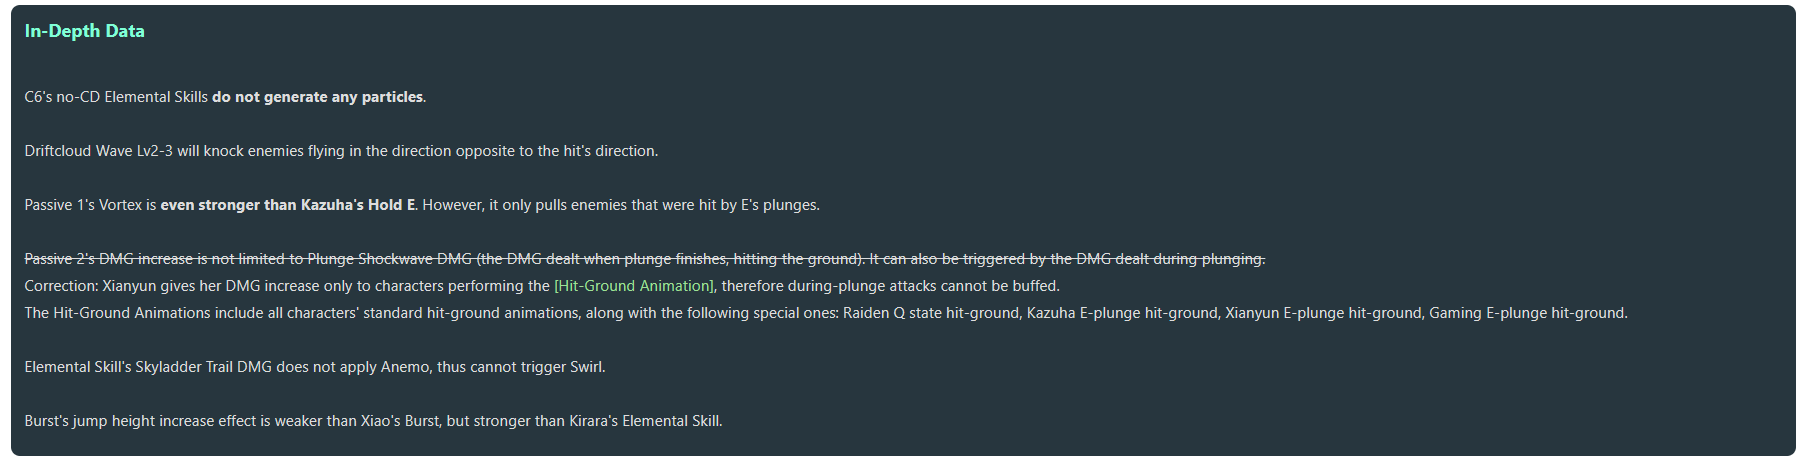Click bold "even stronger than Kazuha's Hold E"
Viewport: 1808px width, 462px height.
(x=288, y=205)
